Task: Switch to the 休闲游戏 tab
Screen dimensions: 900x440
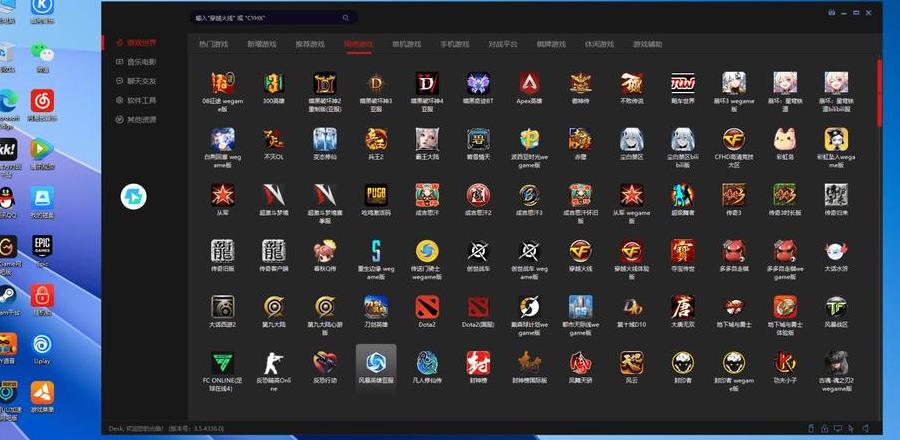Action: pyautogui.click(x=599, y=44)
